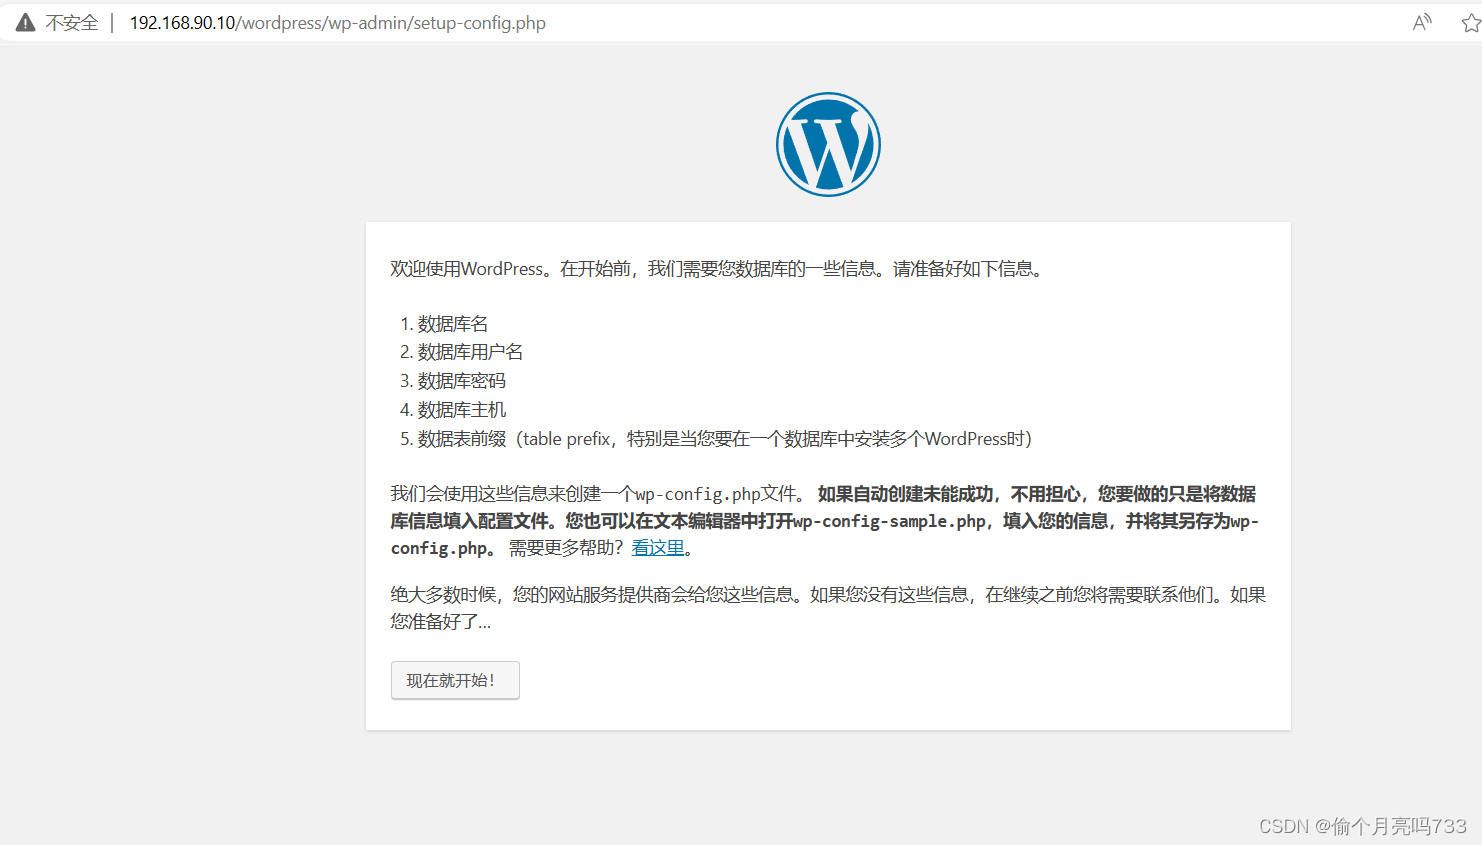Click the paragraph starting '绝大多数时候'
Screen dimensions: 1482x845
point(828,608)
